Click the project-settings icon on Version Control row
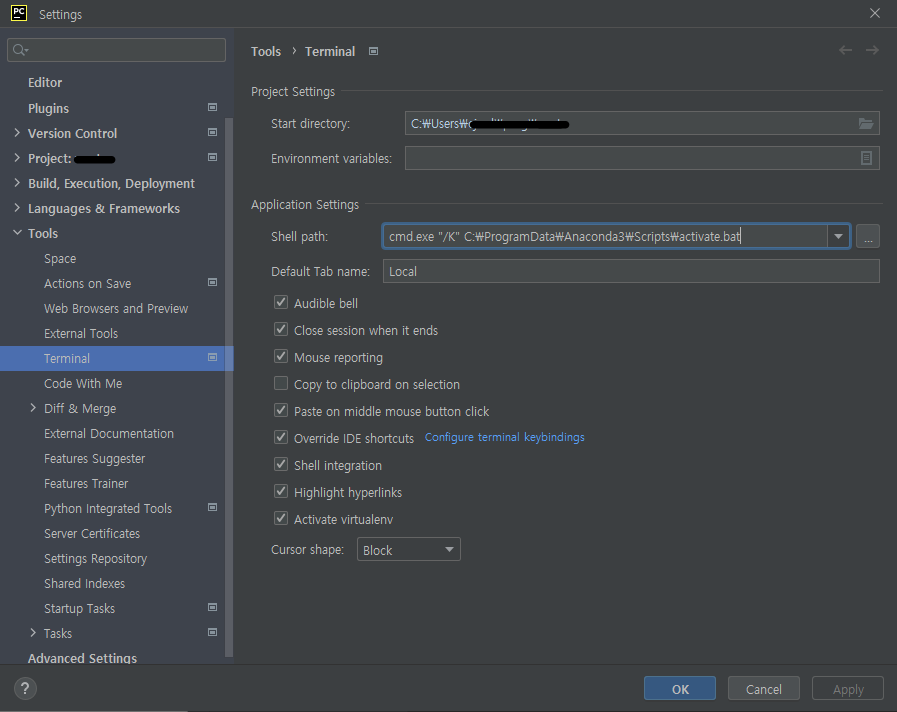The image size is (897, 712). pyautogui.click(x=212, y=133)
